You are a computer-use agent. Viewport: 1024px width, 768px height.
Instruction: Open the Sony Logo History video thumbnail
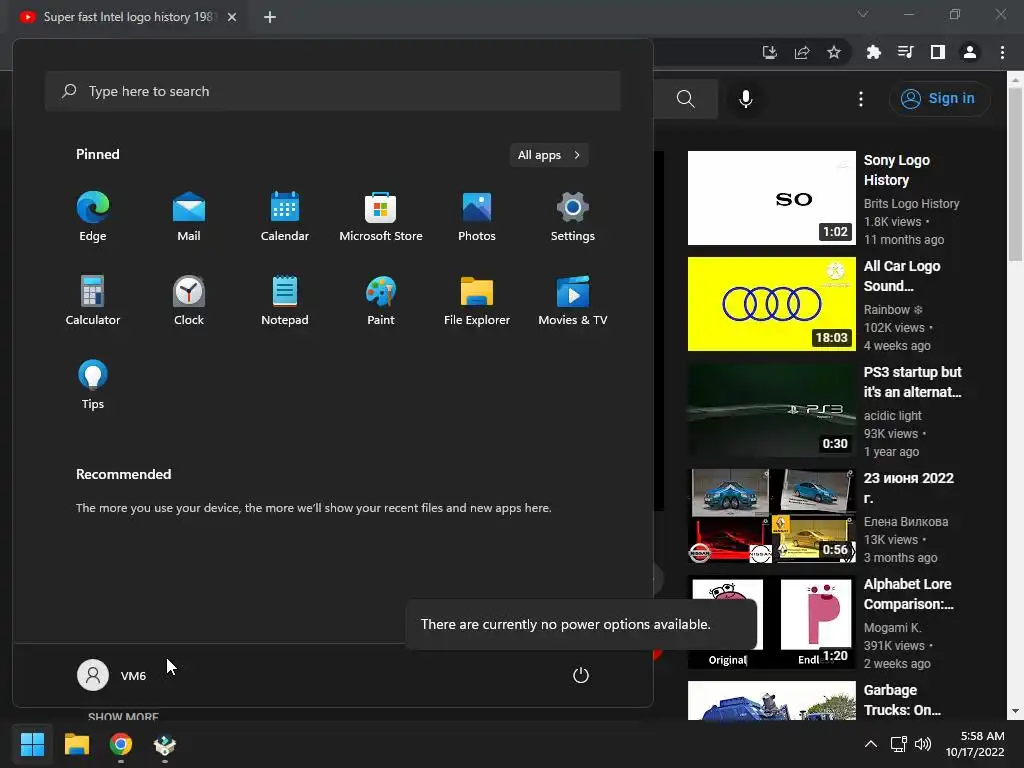click(x=772, y=198)
